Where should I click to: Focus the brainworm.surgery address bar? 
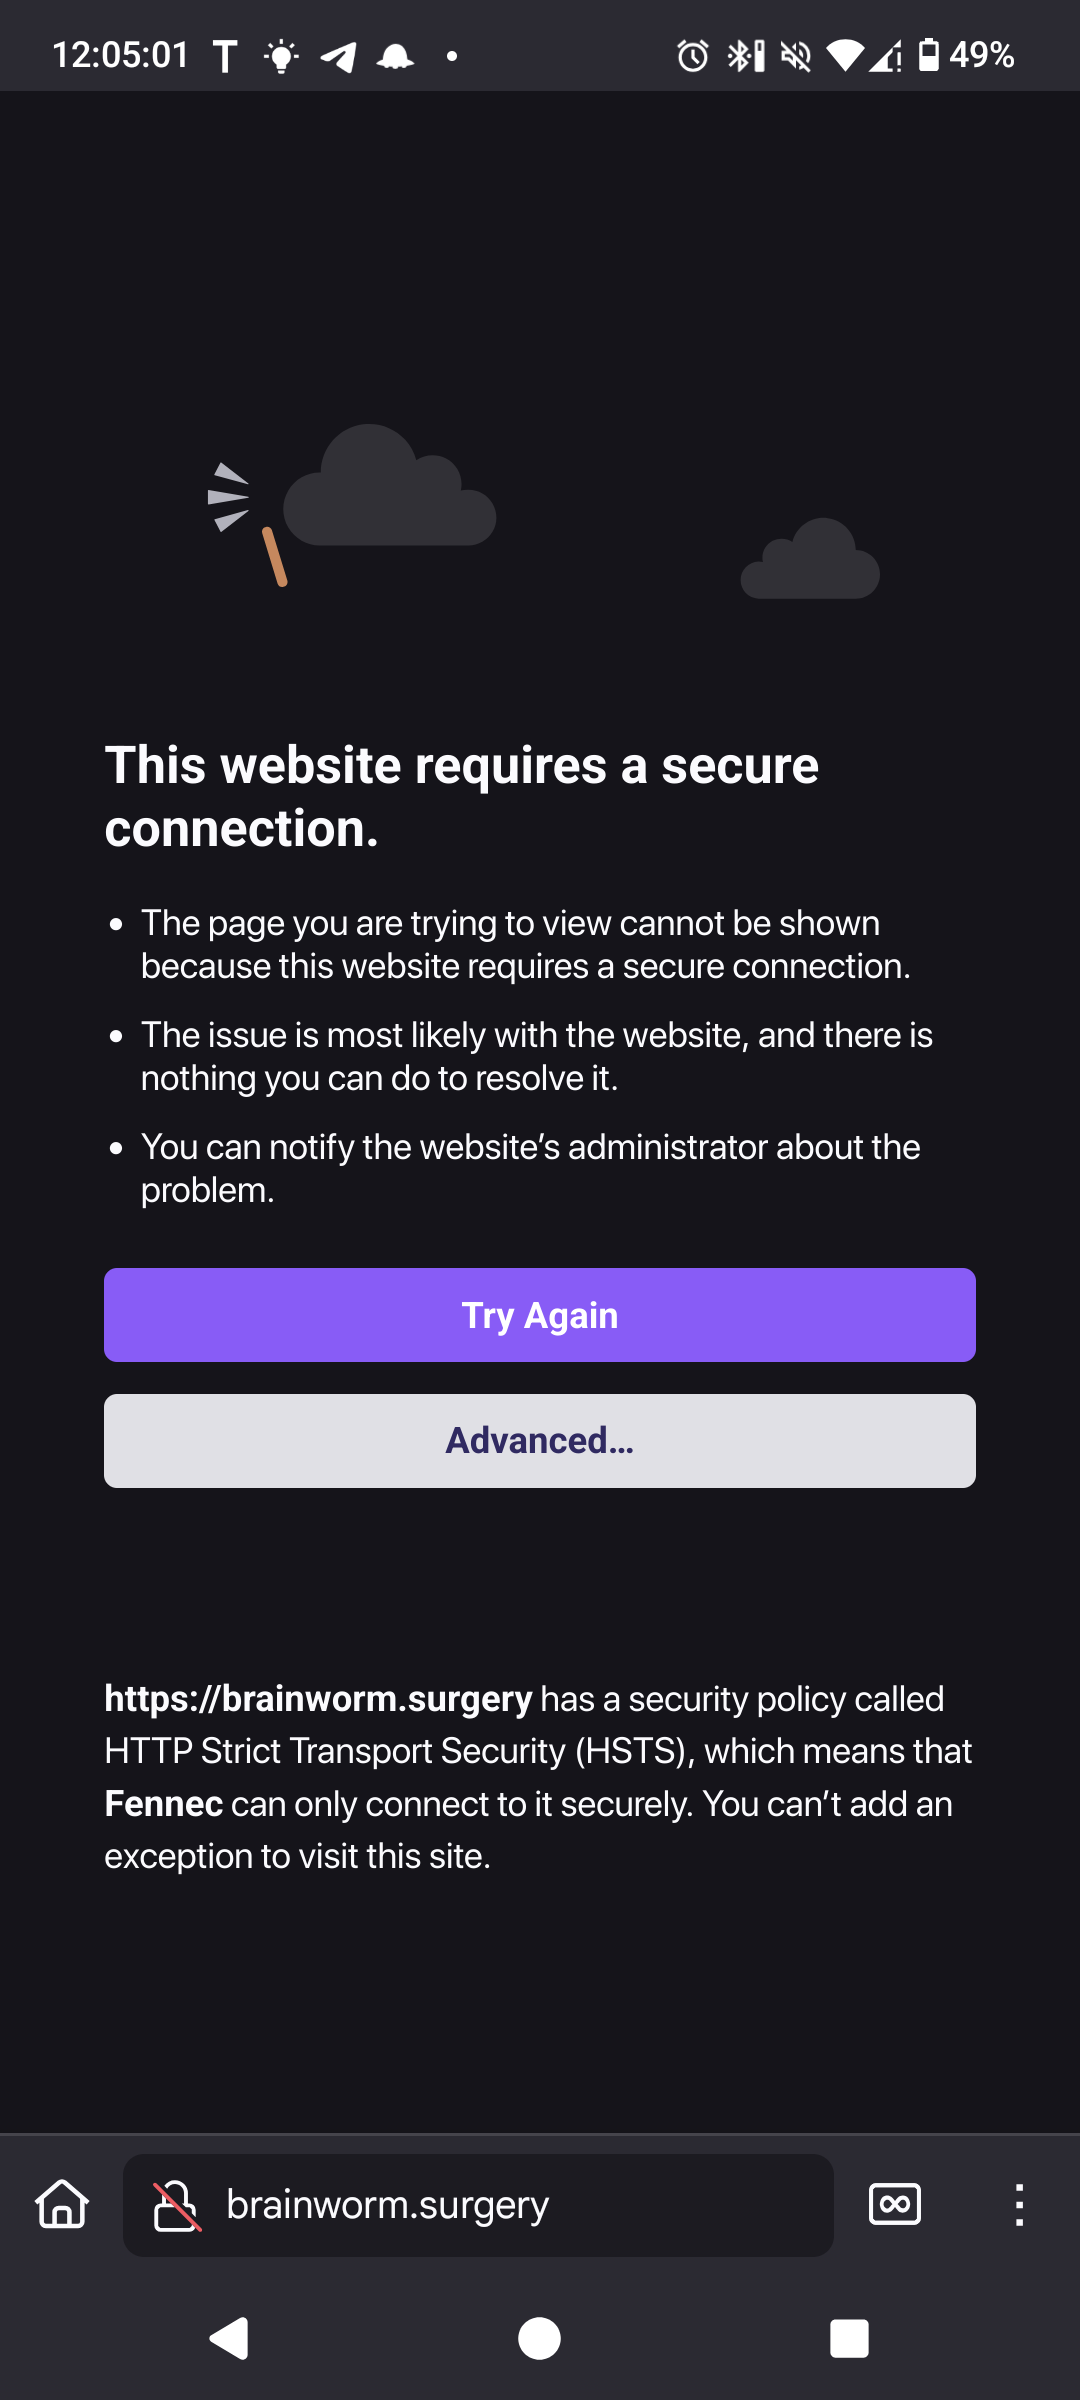478,2205
